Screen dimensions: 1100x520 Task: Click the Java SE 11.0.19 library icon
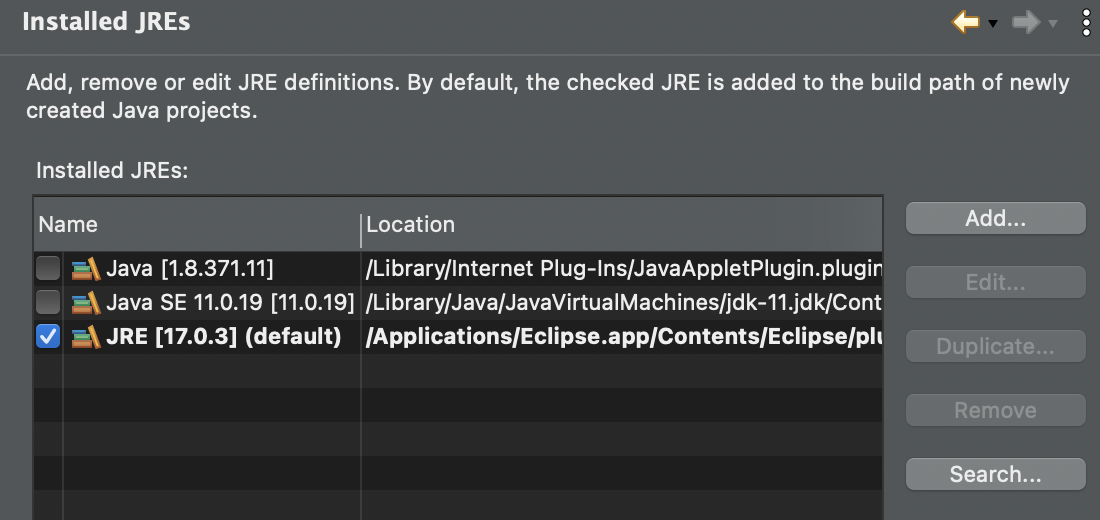(86, 302)
